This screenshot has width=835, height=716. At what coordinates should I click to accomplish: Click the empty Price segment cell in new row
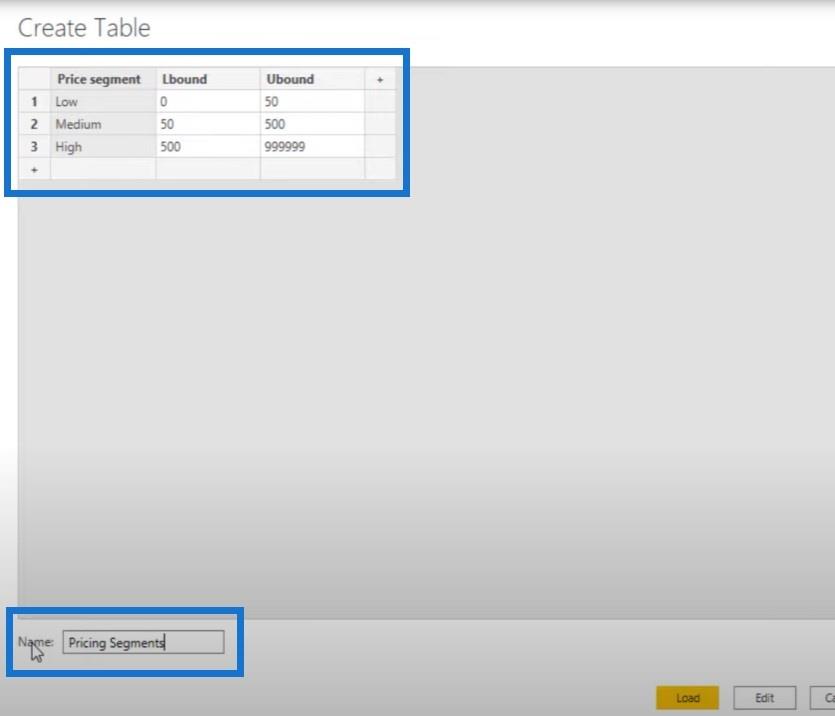click(103, 169)
